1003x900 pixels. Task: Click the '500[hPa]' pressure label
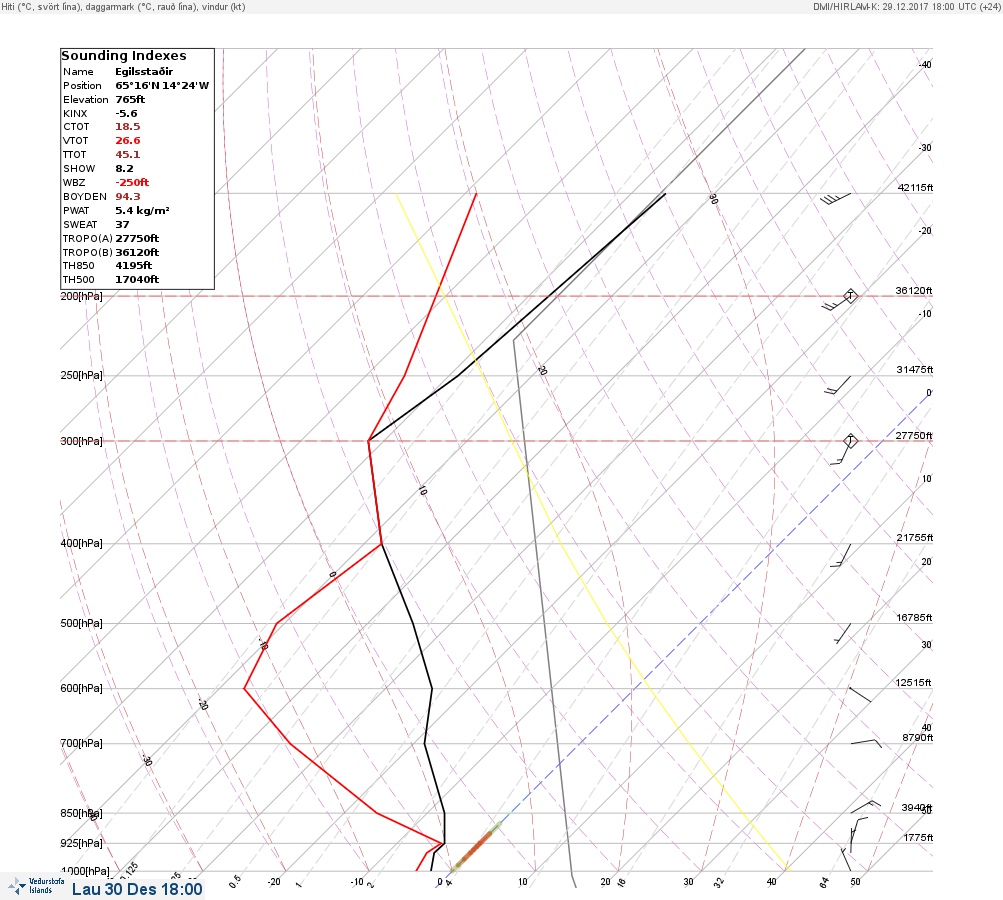81,623
